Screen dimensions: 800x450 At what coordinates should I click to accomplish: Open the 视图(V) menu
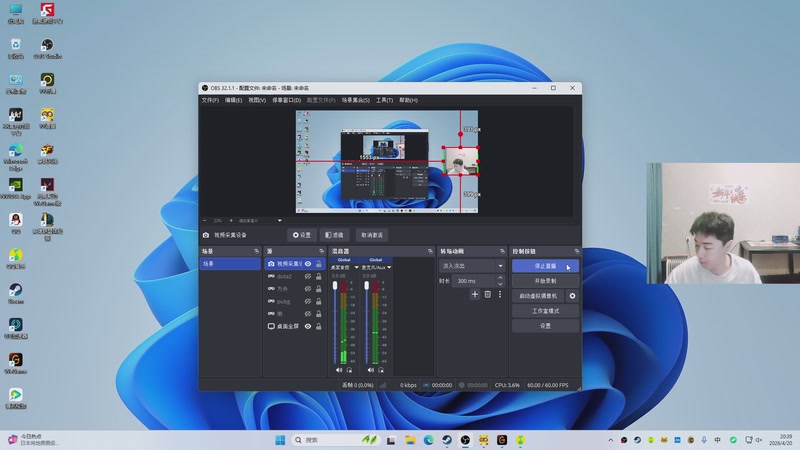257,100
